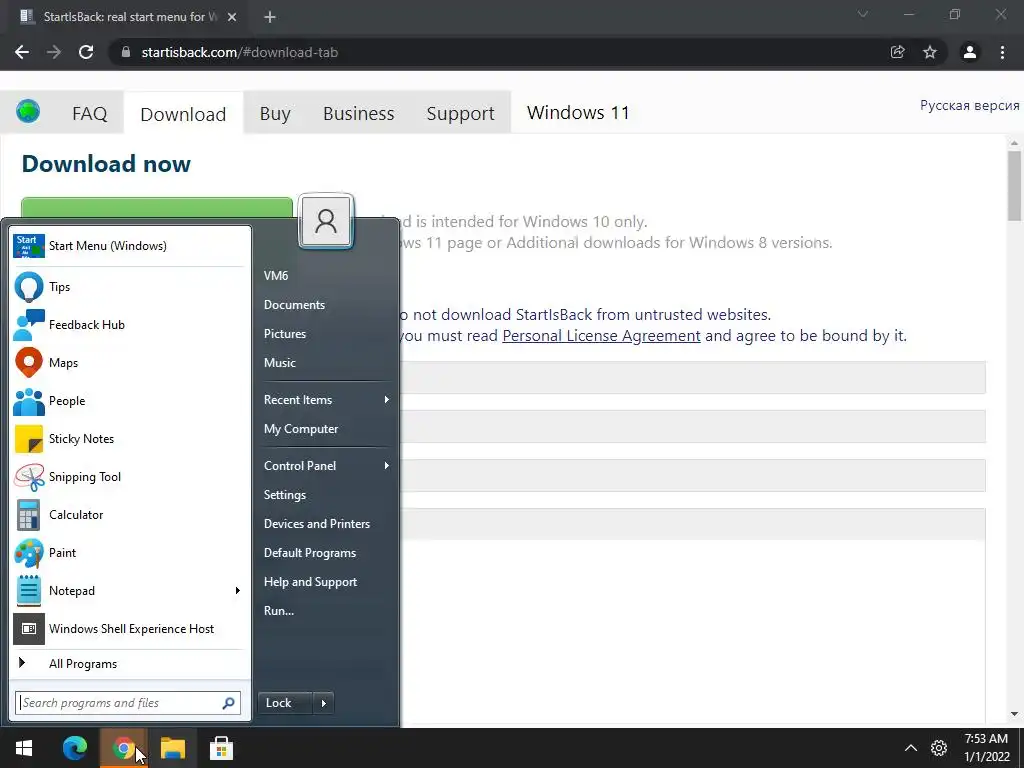The width and height of the screenshot is (1024, 768).
Task: Launch Notepad icon
Action: (29, 590)
